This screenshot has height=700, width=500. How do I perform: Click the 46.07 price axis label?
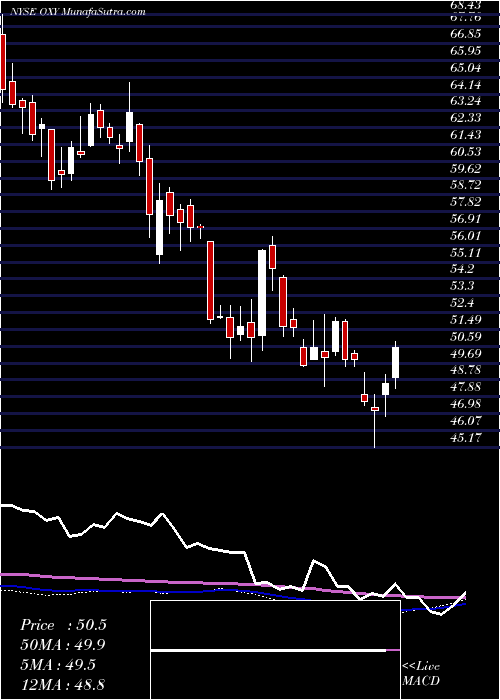point(466,421)
